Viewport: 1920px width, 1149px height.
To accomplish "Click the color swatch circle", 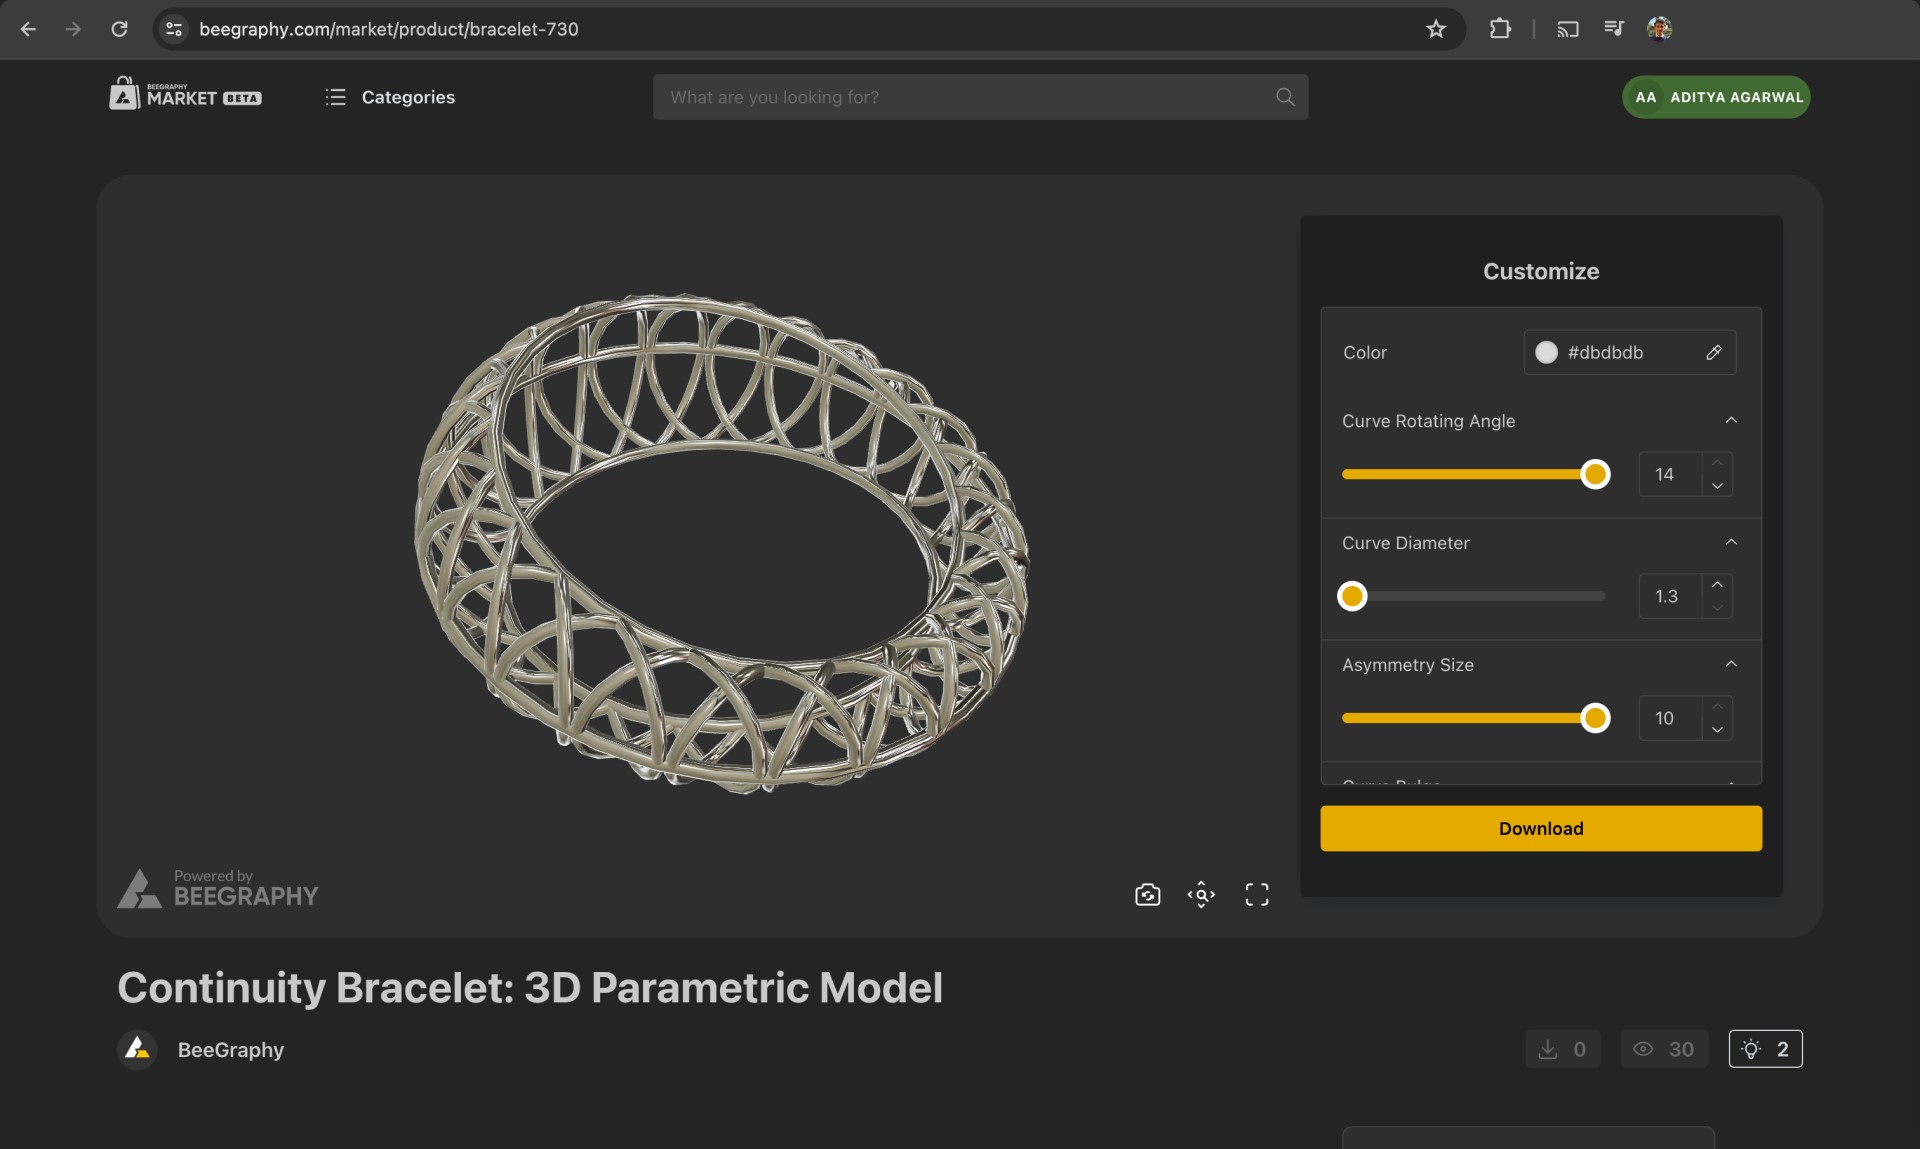I will click(1546, 352).
